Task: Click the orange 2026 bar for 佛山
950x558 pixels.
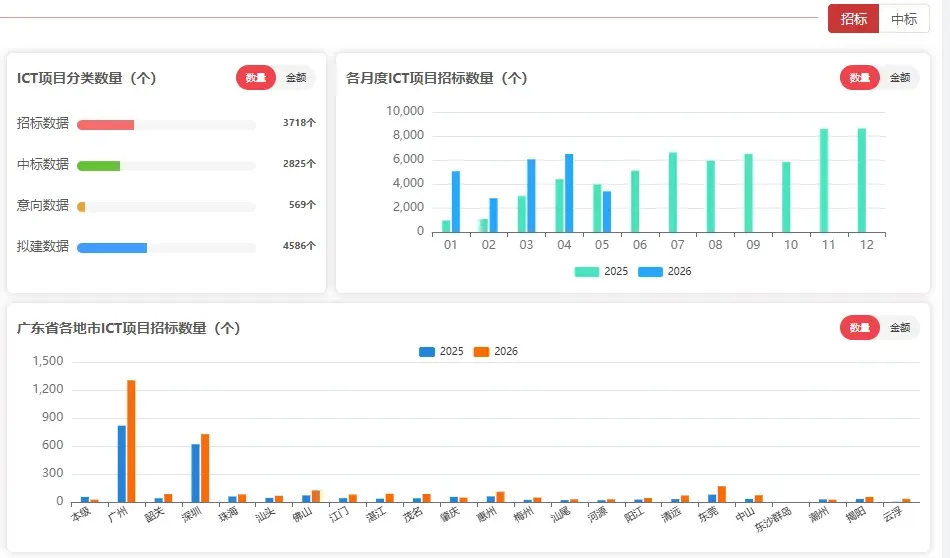Action: tap(316, 496)
